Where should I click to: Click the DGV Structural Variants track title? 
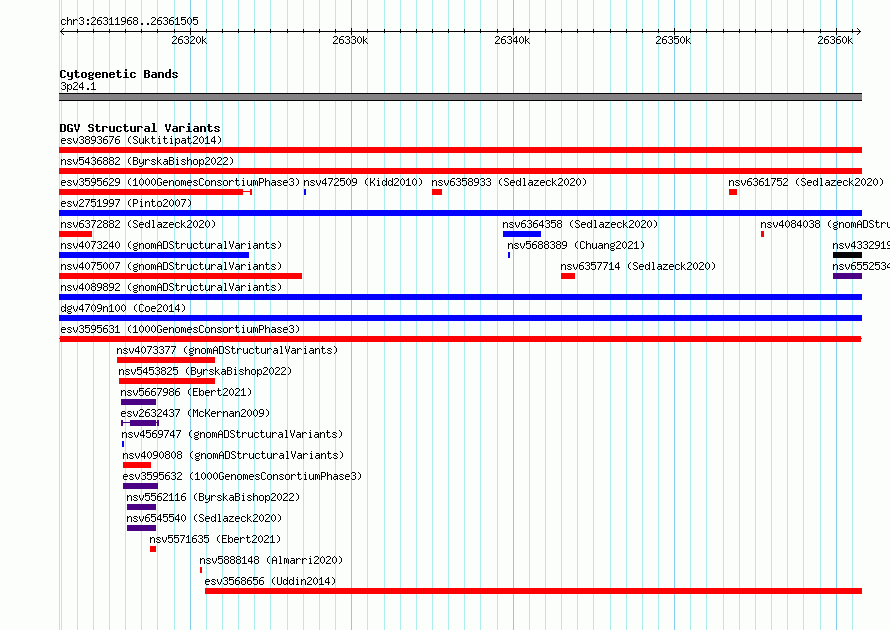tap(140, 128)
